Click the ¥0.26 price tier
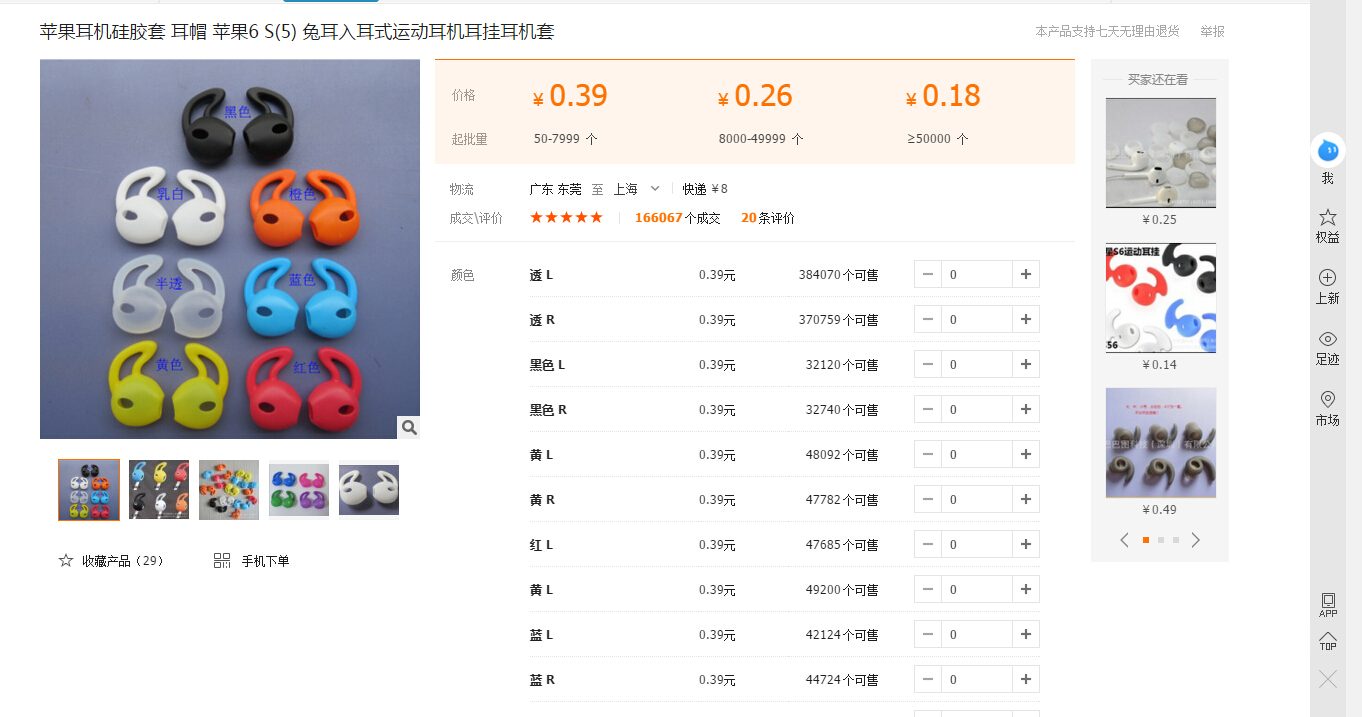 pyautogui.click(x=755, y=96)
